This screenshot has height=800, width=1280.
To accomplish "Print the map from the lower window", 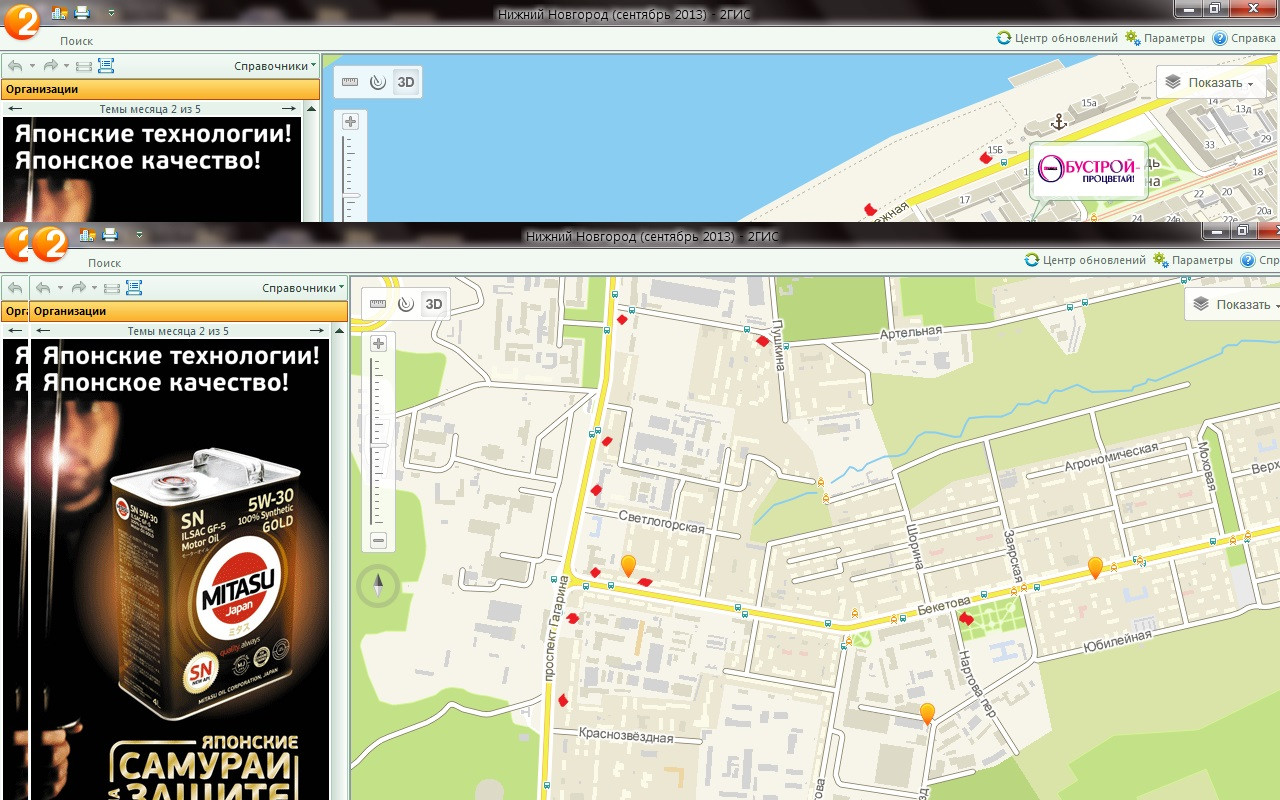I will [110, 235].
